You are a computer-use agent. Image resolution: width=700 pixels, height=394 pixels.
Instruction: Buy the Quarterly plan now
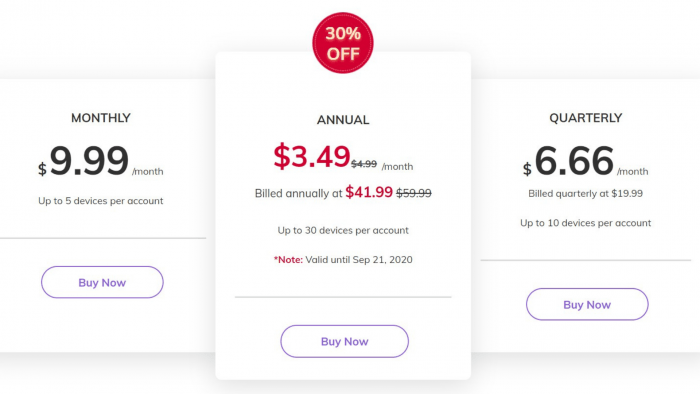pos(587,304)
